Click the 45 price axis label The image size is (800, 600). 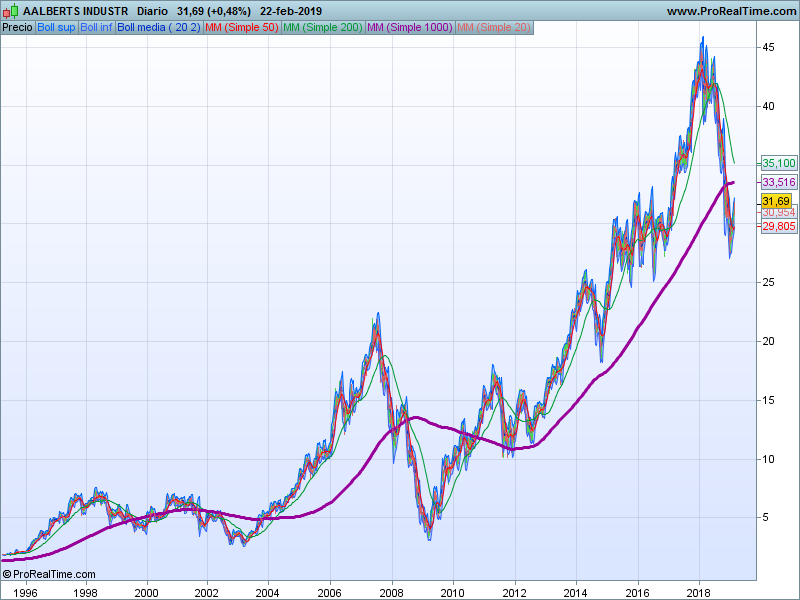point(768,47)
